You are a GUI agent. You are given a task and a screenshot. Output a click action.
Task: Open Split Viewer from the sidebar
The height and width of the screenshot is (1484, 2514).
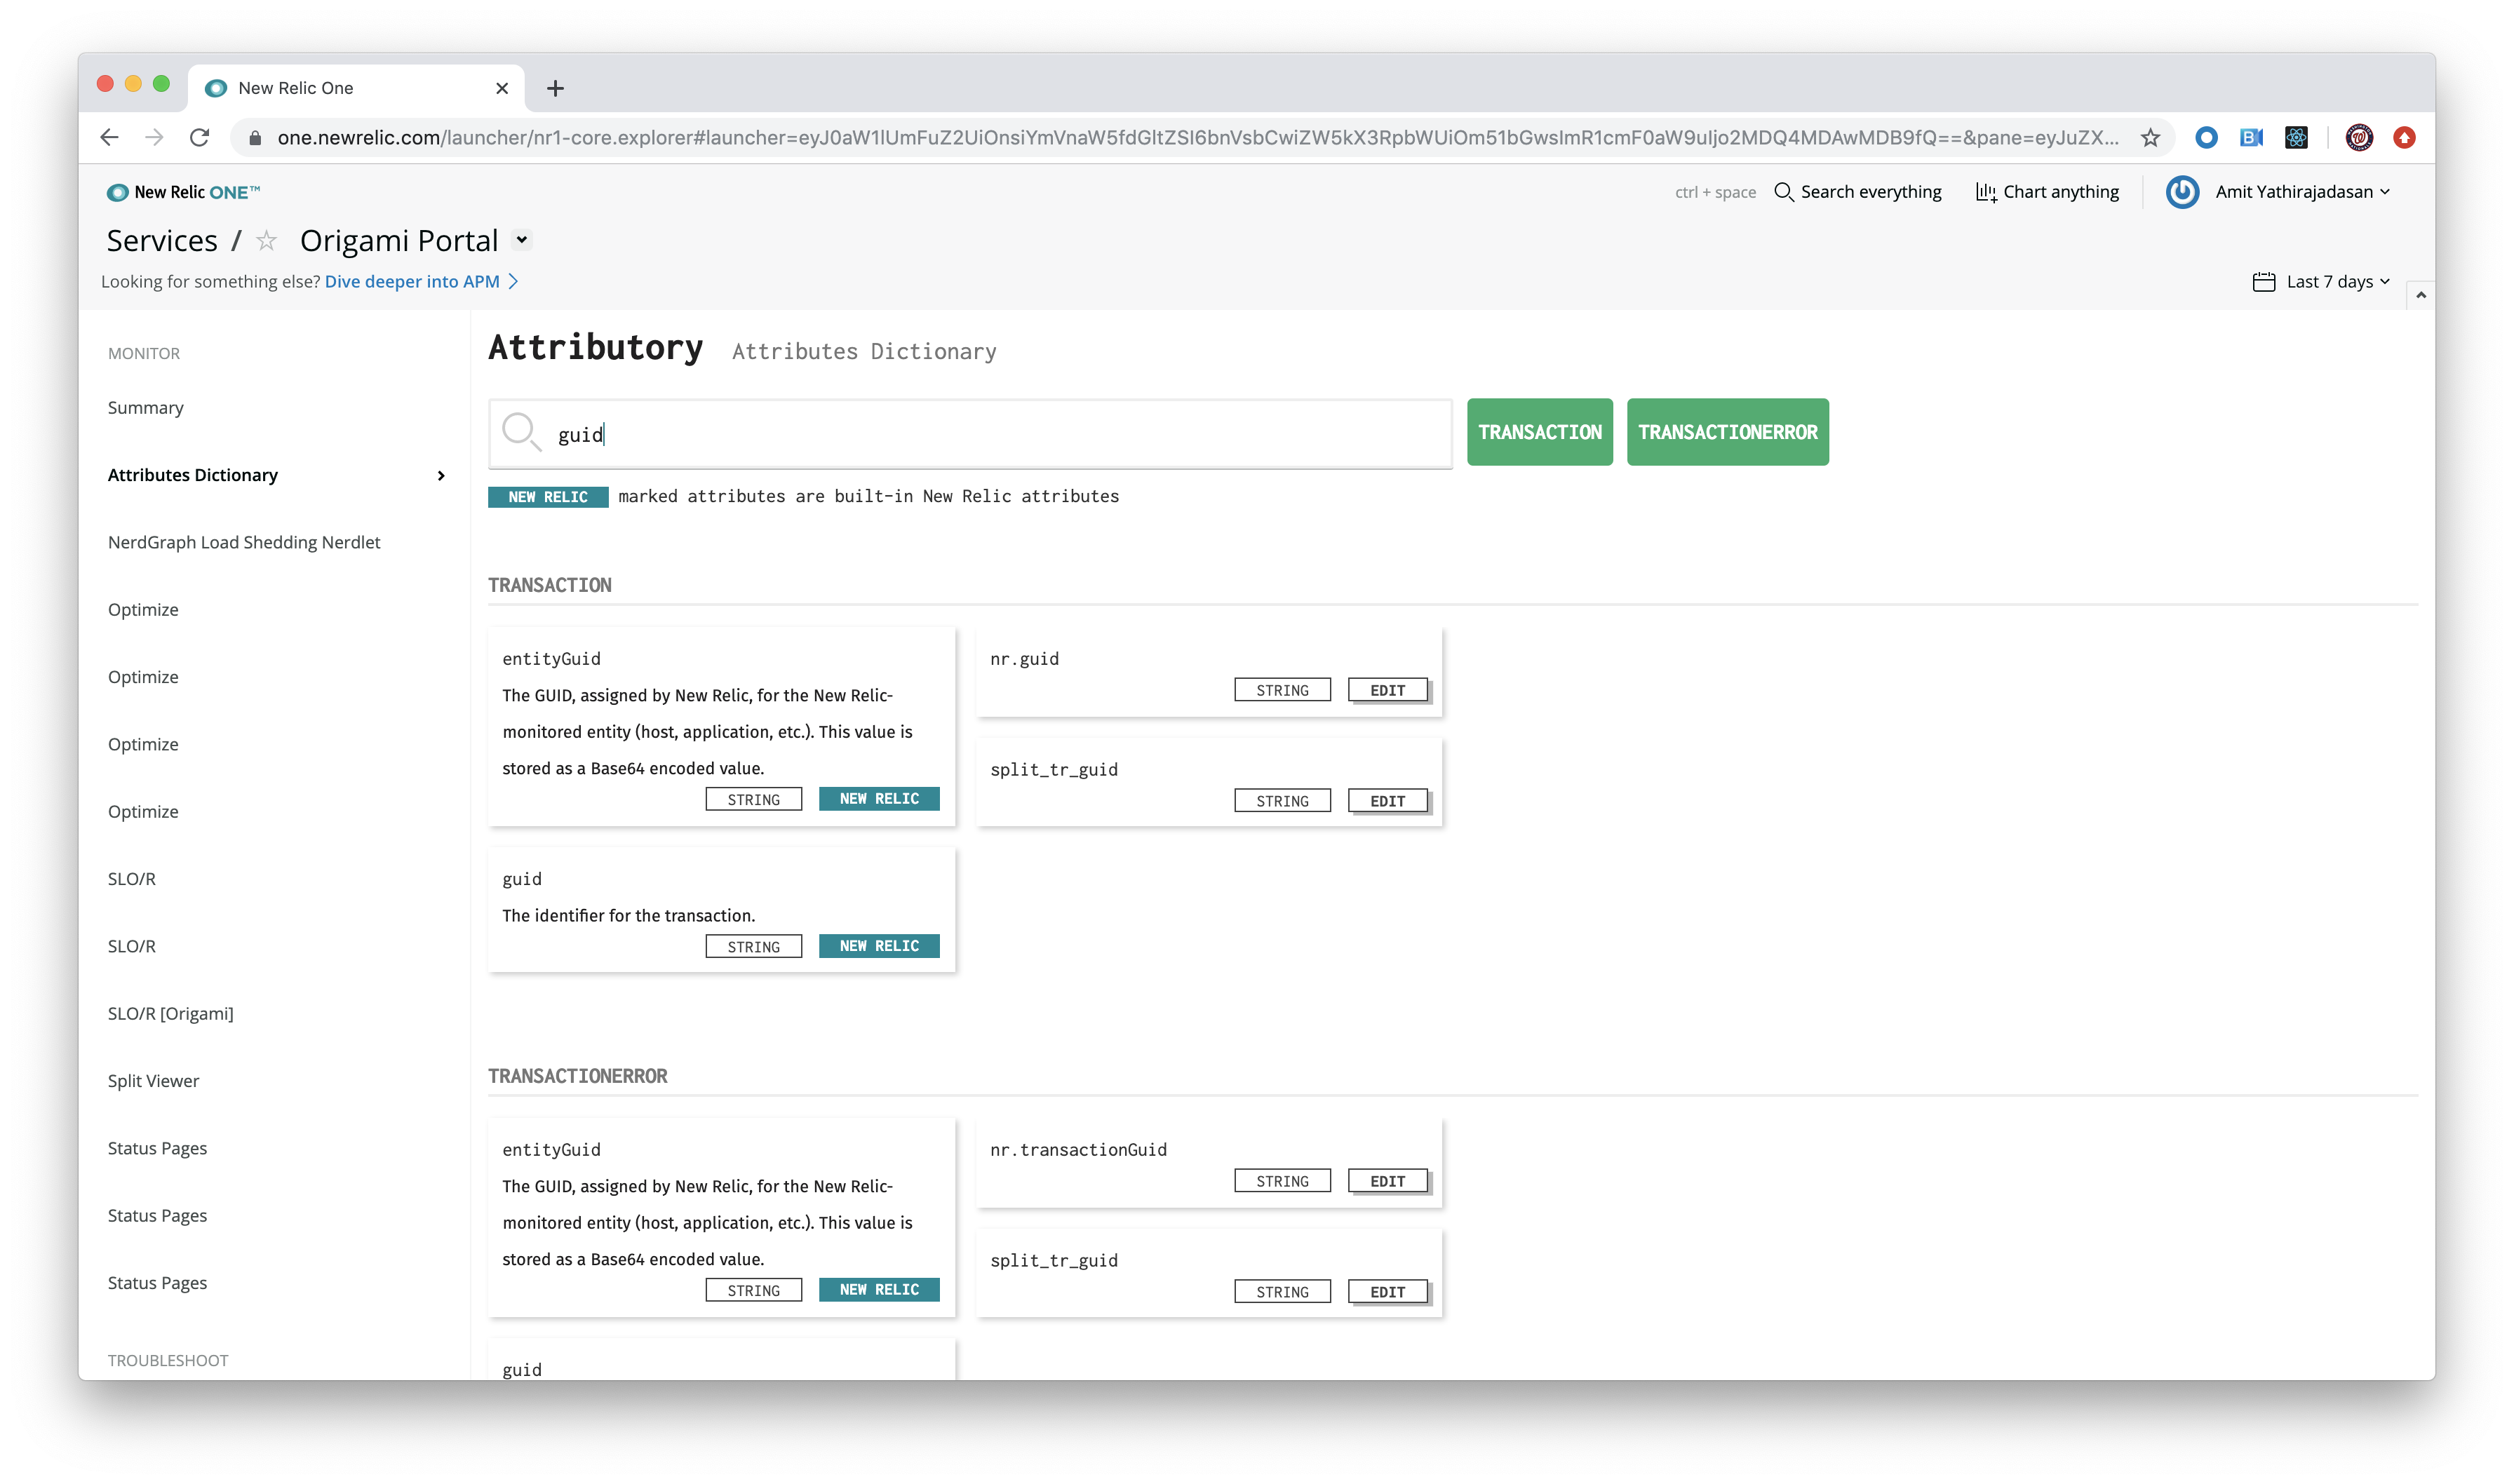(x=153, y=1081)
